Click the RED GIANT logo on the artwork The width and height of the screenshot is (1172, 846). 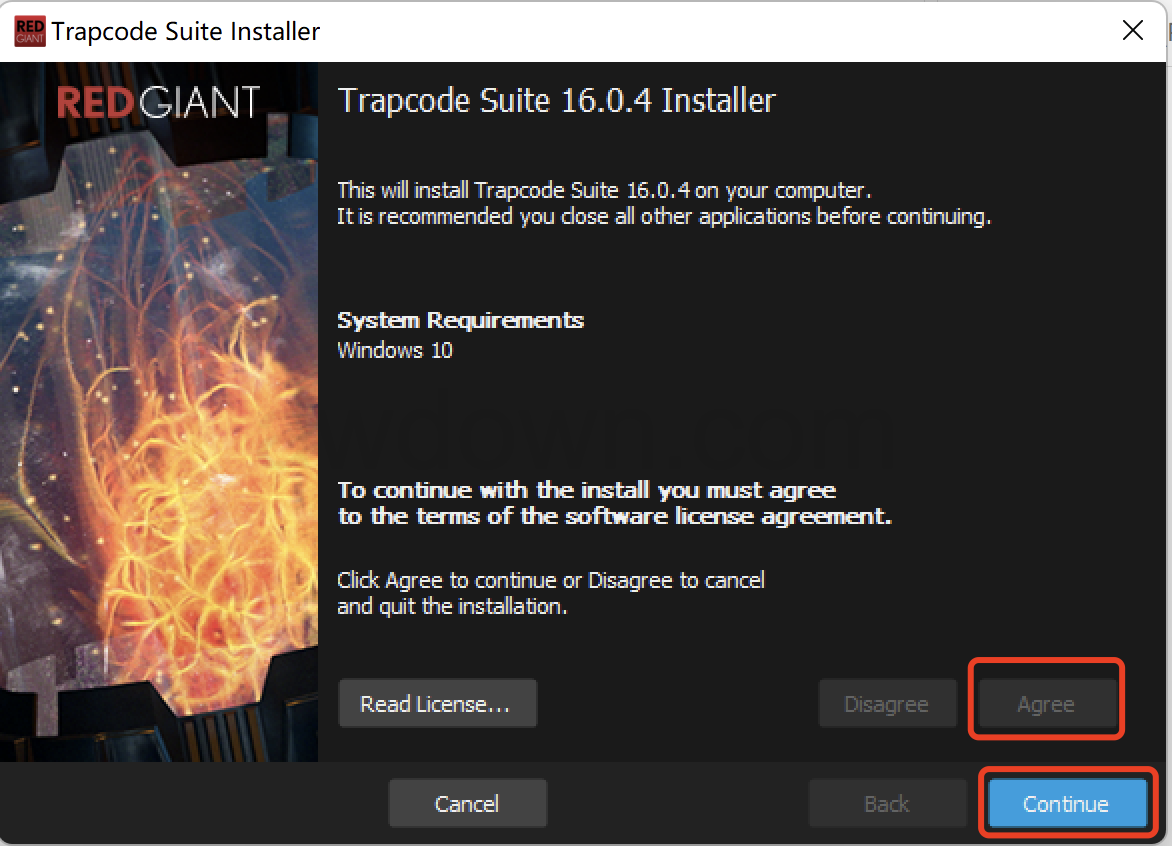pyautogui.click(x=158, y=103)
